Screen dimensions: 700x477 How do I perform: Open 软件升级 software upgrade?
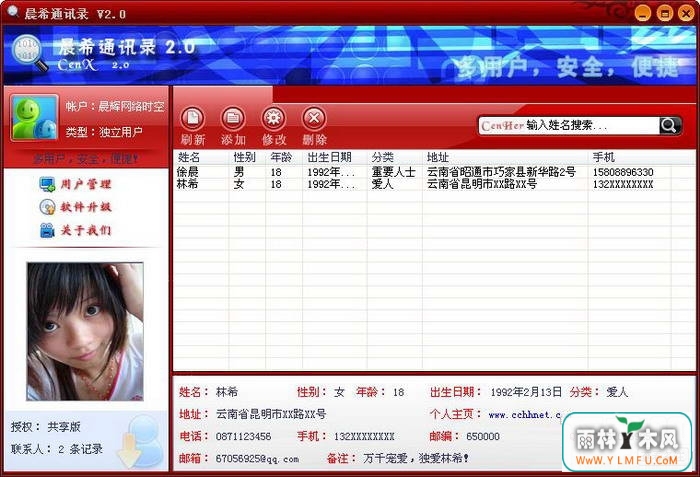86,207
